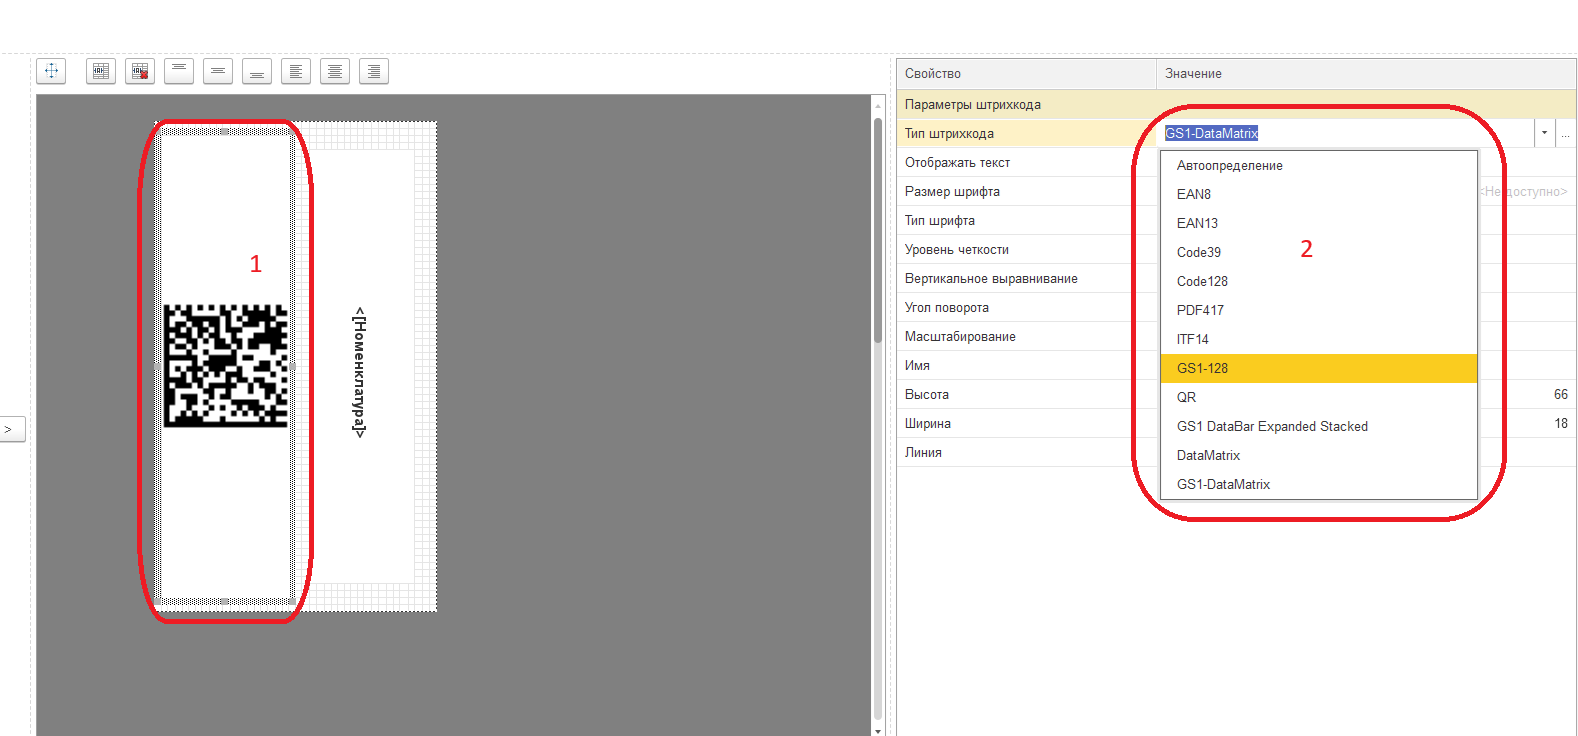Align content to the bottom vertically

[257, 71]
